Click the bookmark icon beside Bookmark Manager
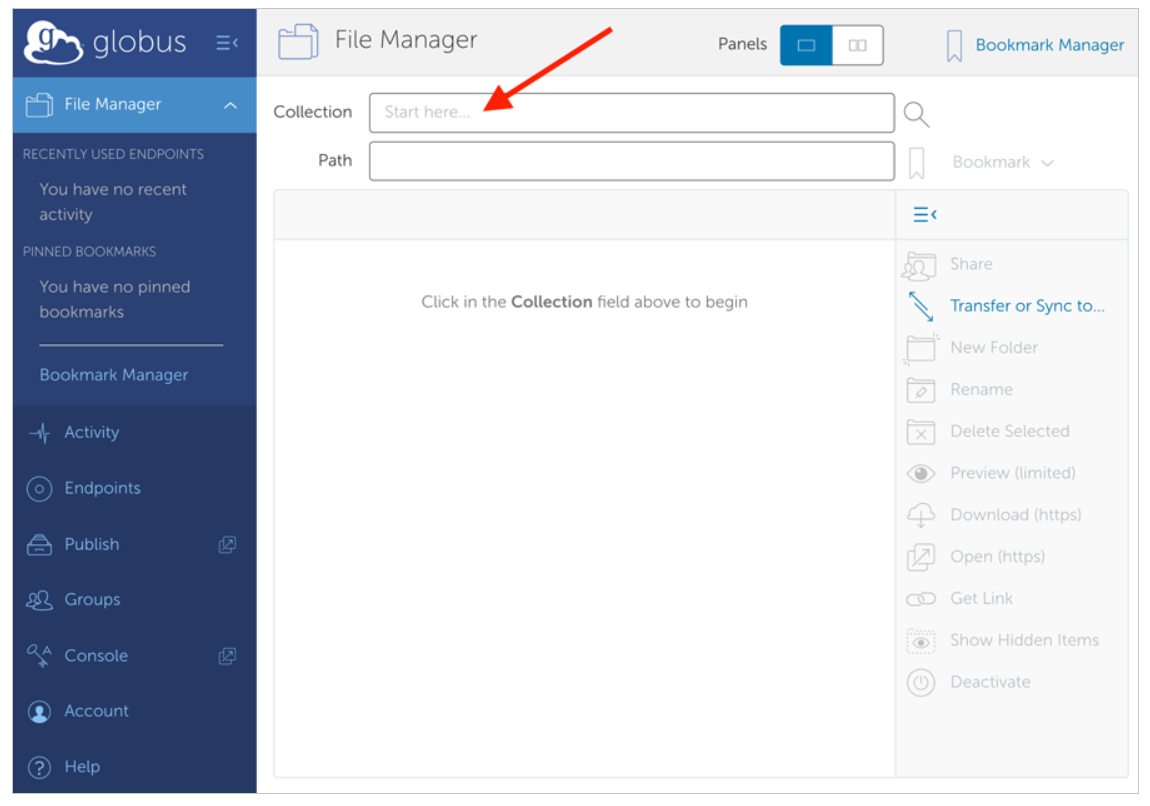1150x806 pixels. [x=954, y=45]
